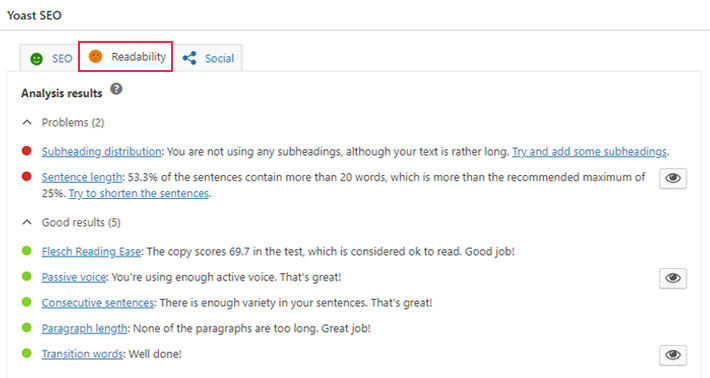The height and width of the screenshot is (378, 710).
Task: Click red bullet beside Sentence length
Action: tap(27, 177)
